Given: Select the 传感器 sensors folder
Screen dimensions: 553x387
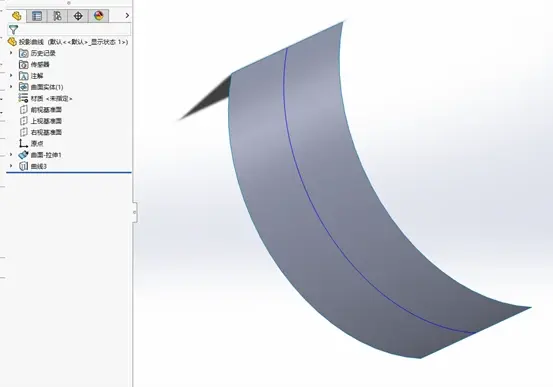Looking at the screenshot, I should pyautogui.click(x=34, y=65).
